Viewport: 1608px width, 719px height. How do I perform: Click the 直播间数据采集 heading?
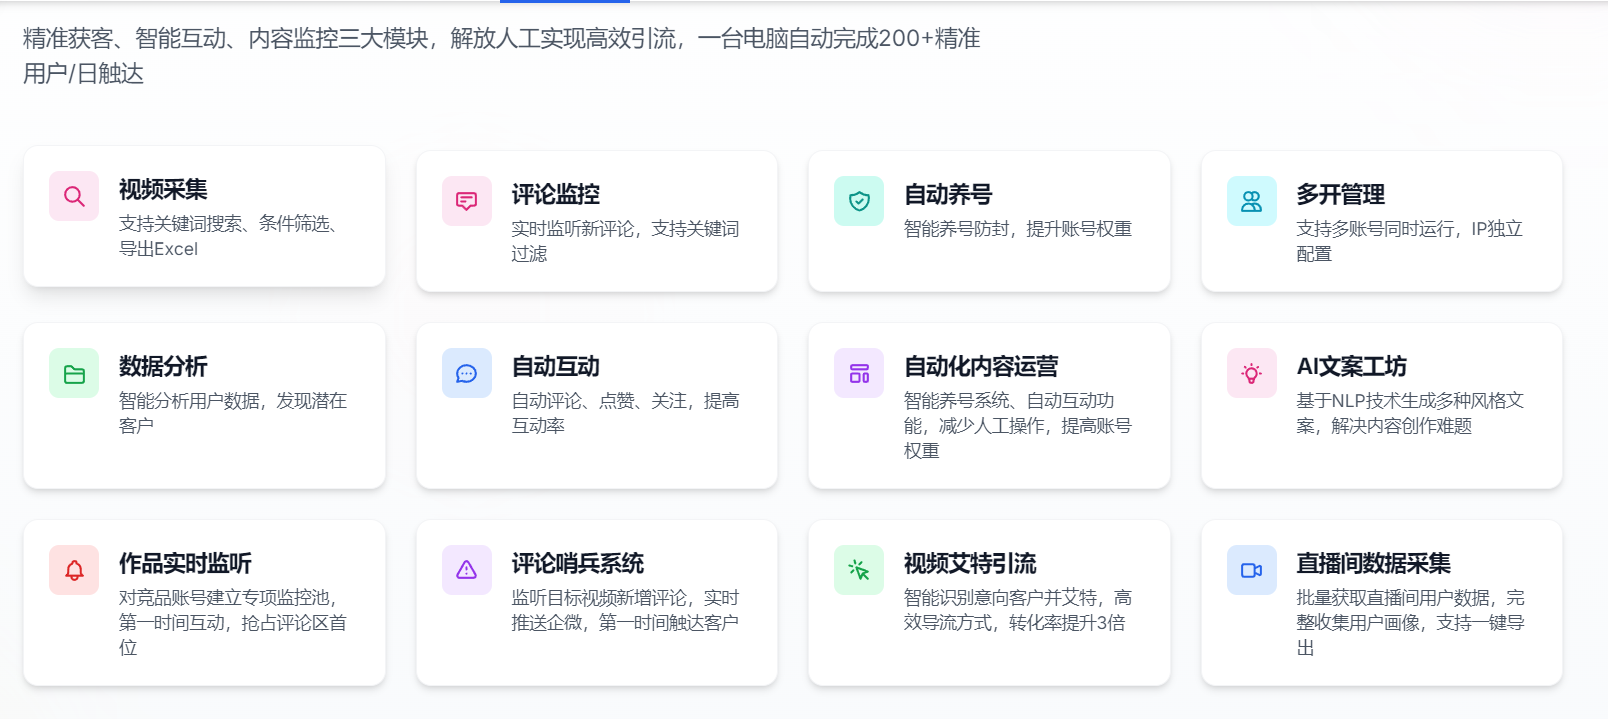click(1373, 563)
